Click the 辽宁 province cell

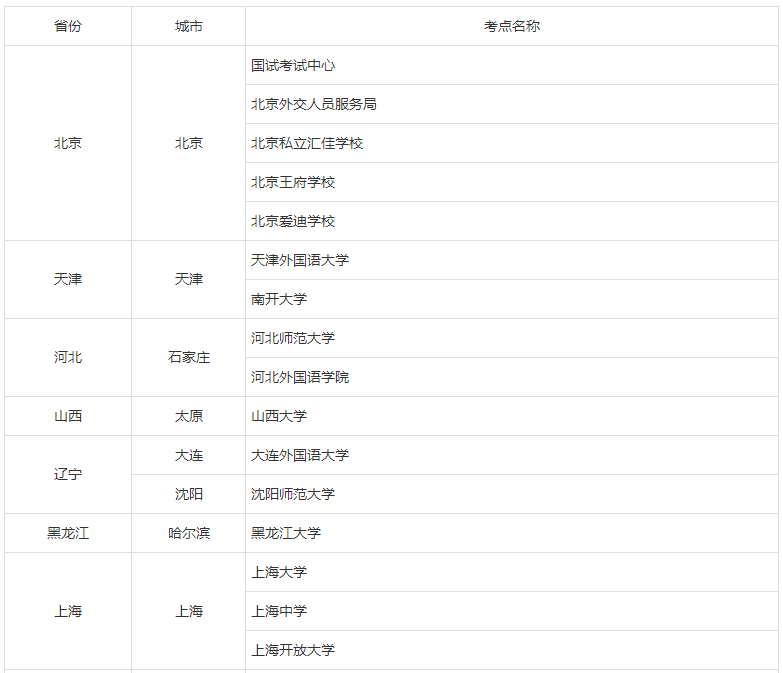tap(68, 475)
